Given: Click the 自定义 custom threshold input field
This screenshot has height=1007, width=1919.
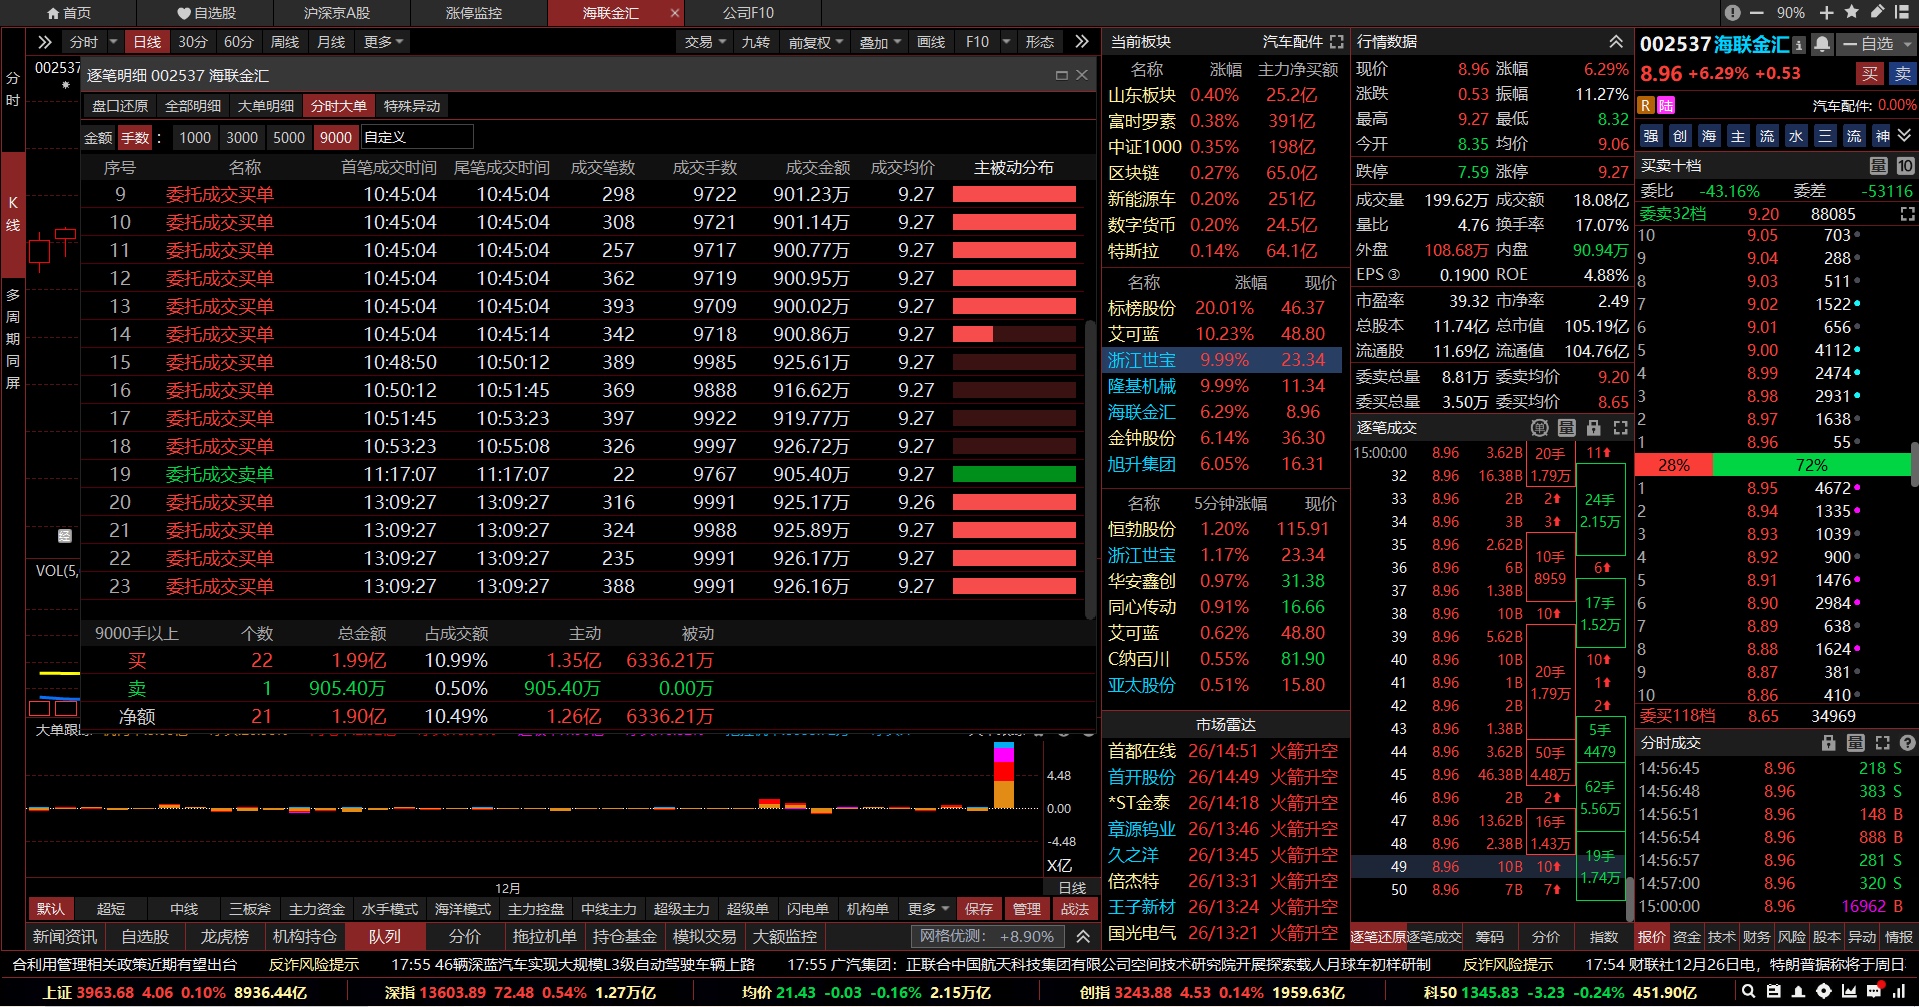Looking at the screenshot, I should coord(417,138).
